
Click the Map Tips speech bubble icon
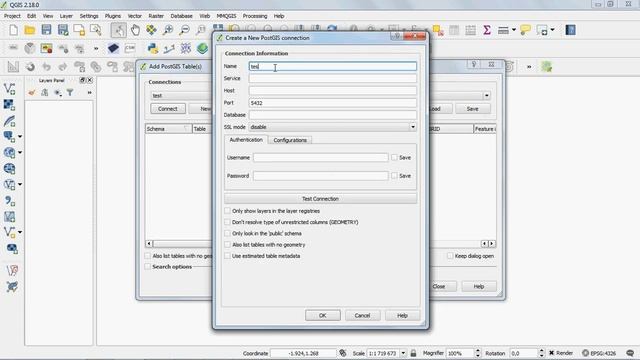click(525, 30)
